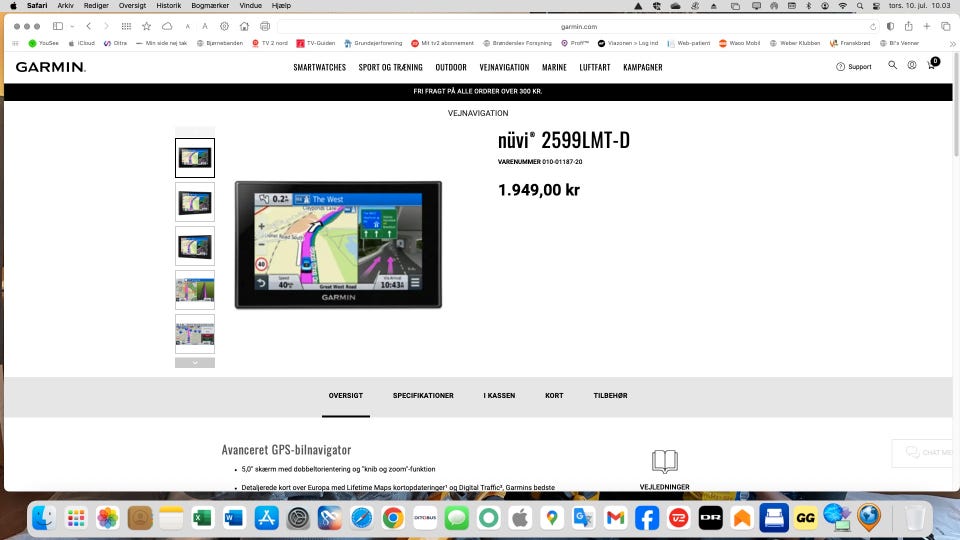Select the fourth thumbnail with map view

click(195, 290)
